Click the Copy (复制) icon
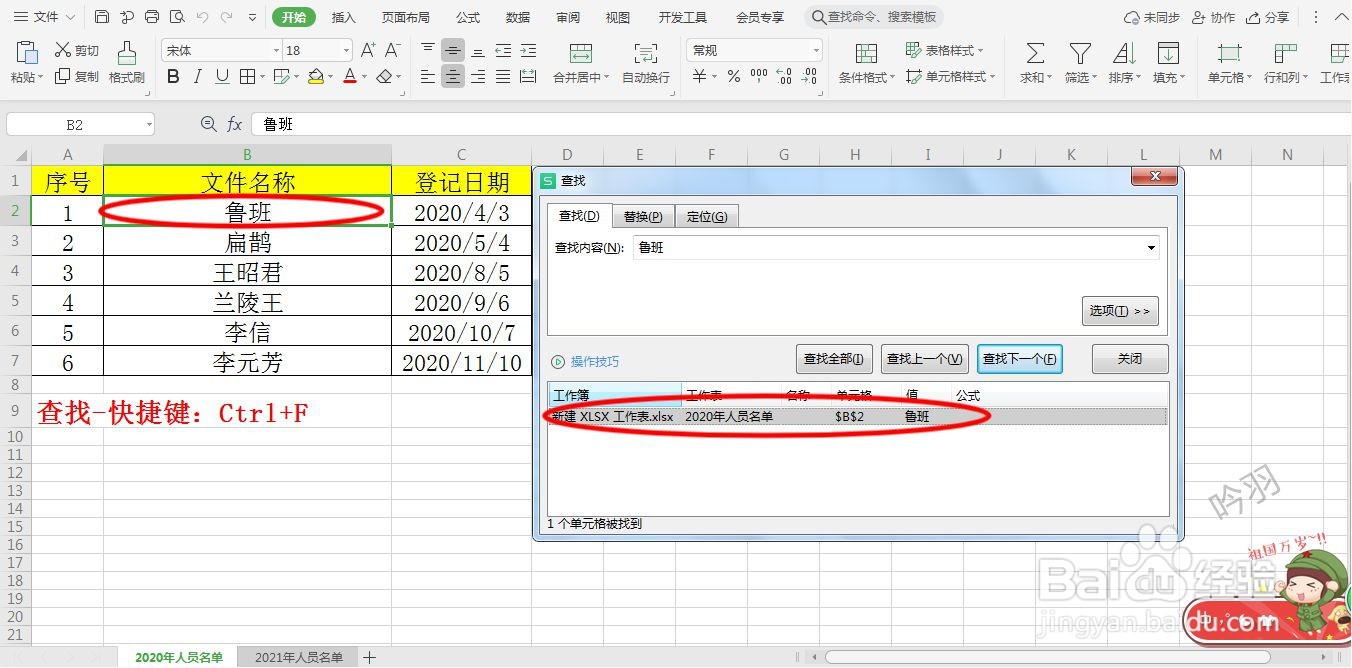This screenshot has height=668, width=1352. [x=62, y=76]
